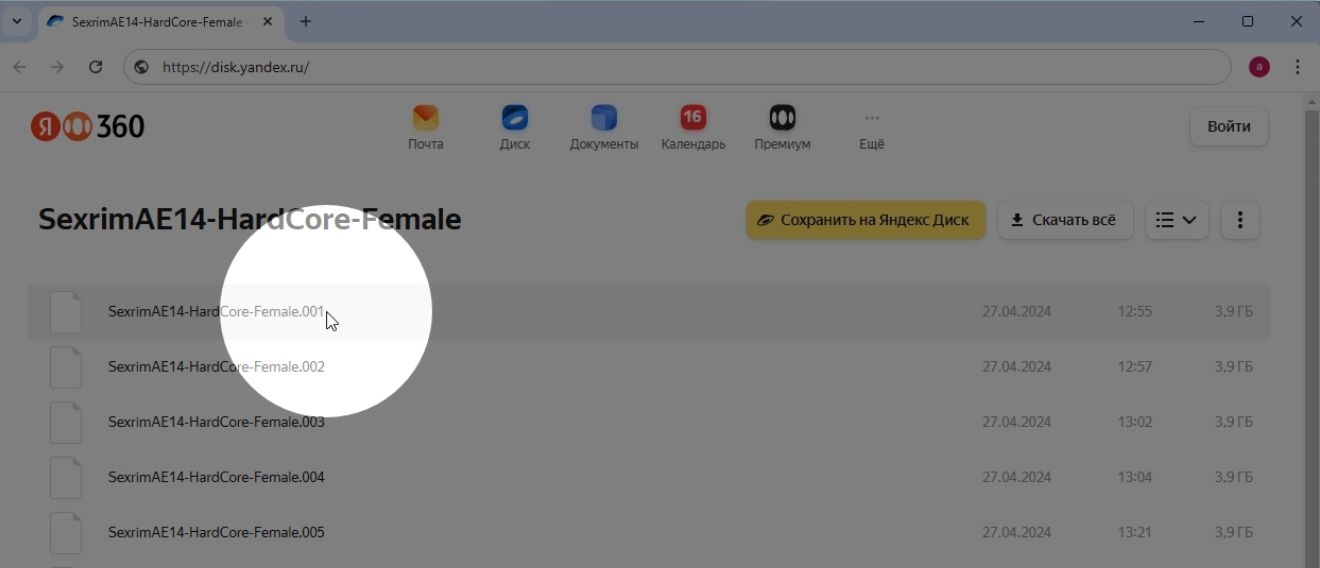
Task: Open the Почта mail icon
Action: [x=425, y=119]
